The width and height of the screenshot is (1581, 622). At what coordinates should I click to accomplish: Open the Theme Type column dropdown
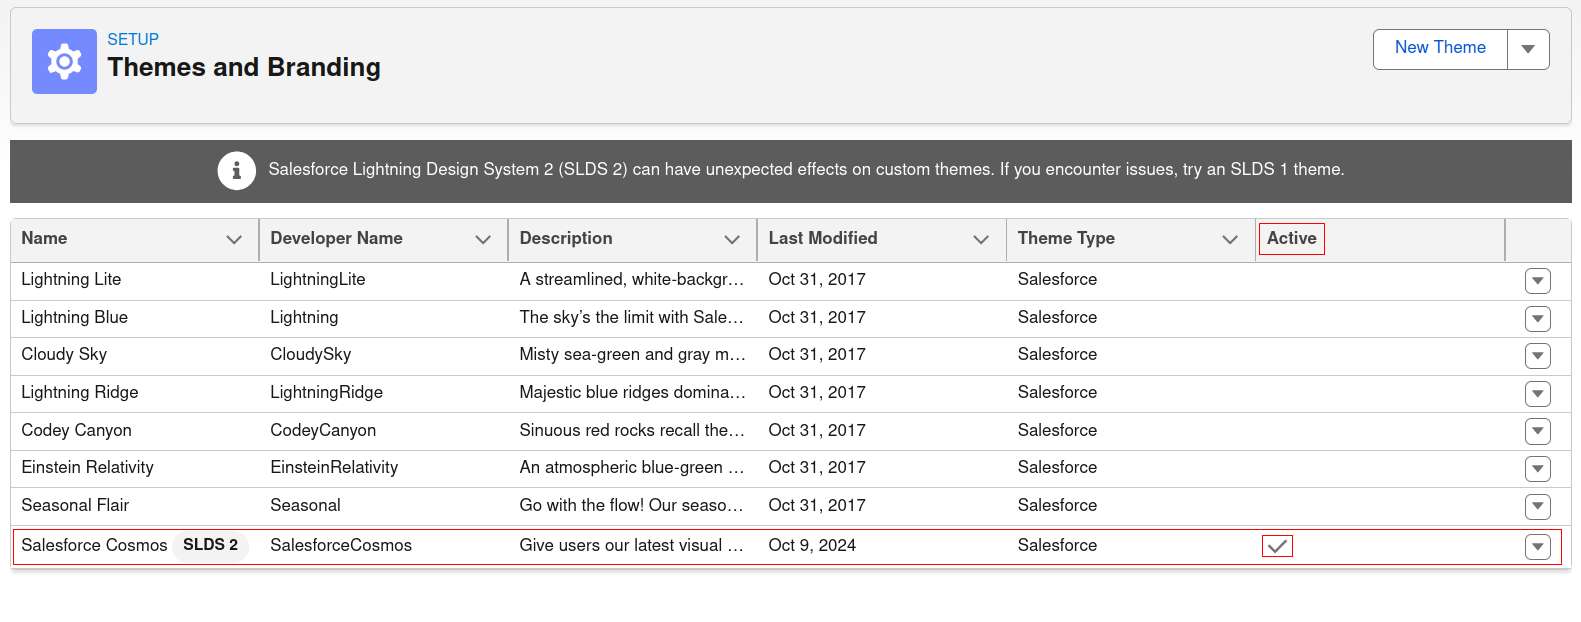pyautogui.click(x=1230, y=239)
